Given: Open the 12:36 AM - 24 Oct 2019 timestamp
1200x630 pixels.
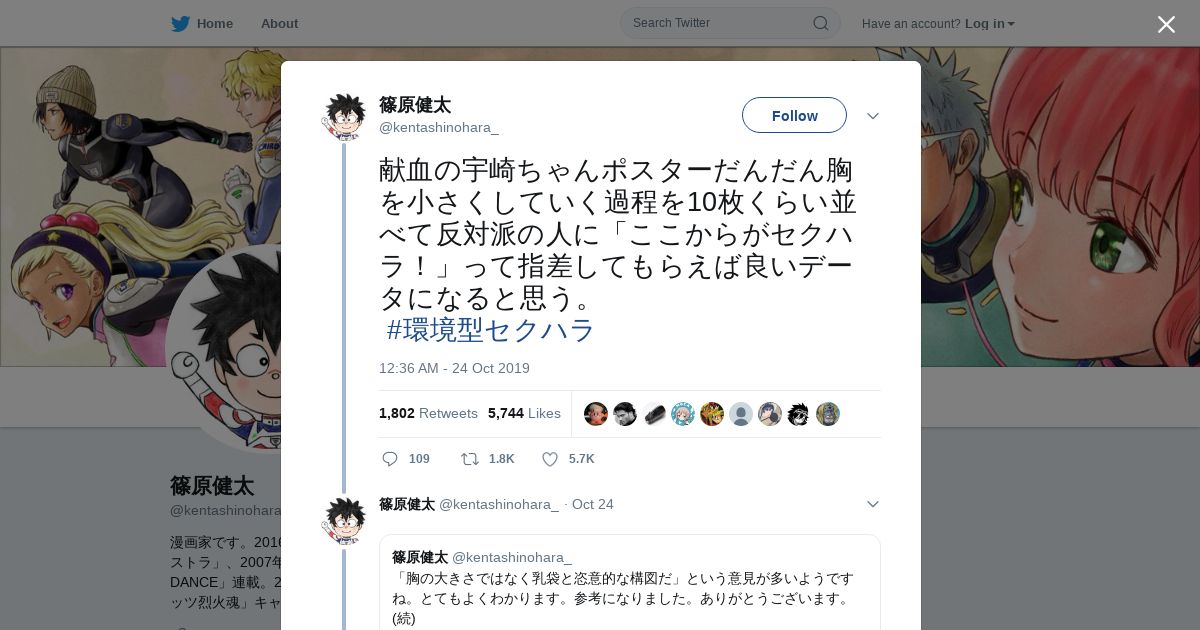Looking at the screenshot, I should [454, 368].
